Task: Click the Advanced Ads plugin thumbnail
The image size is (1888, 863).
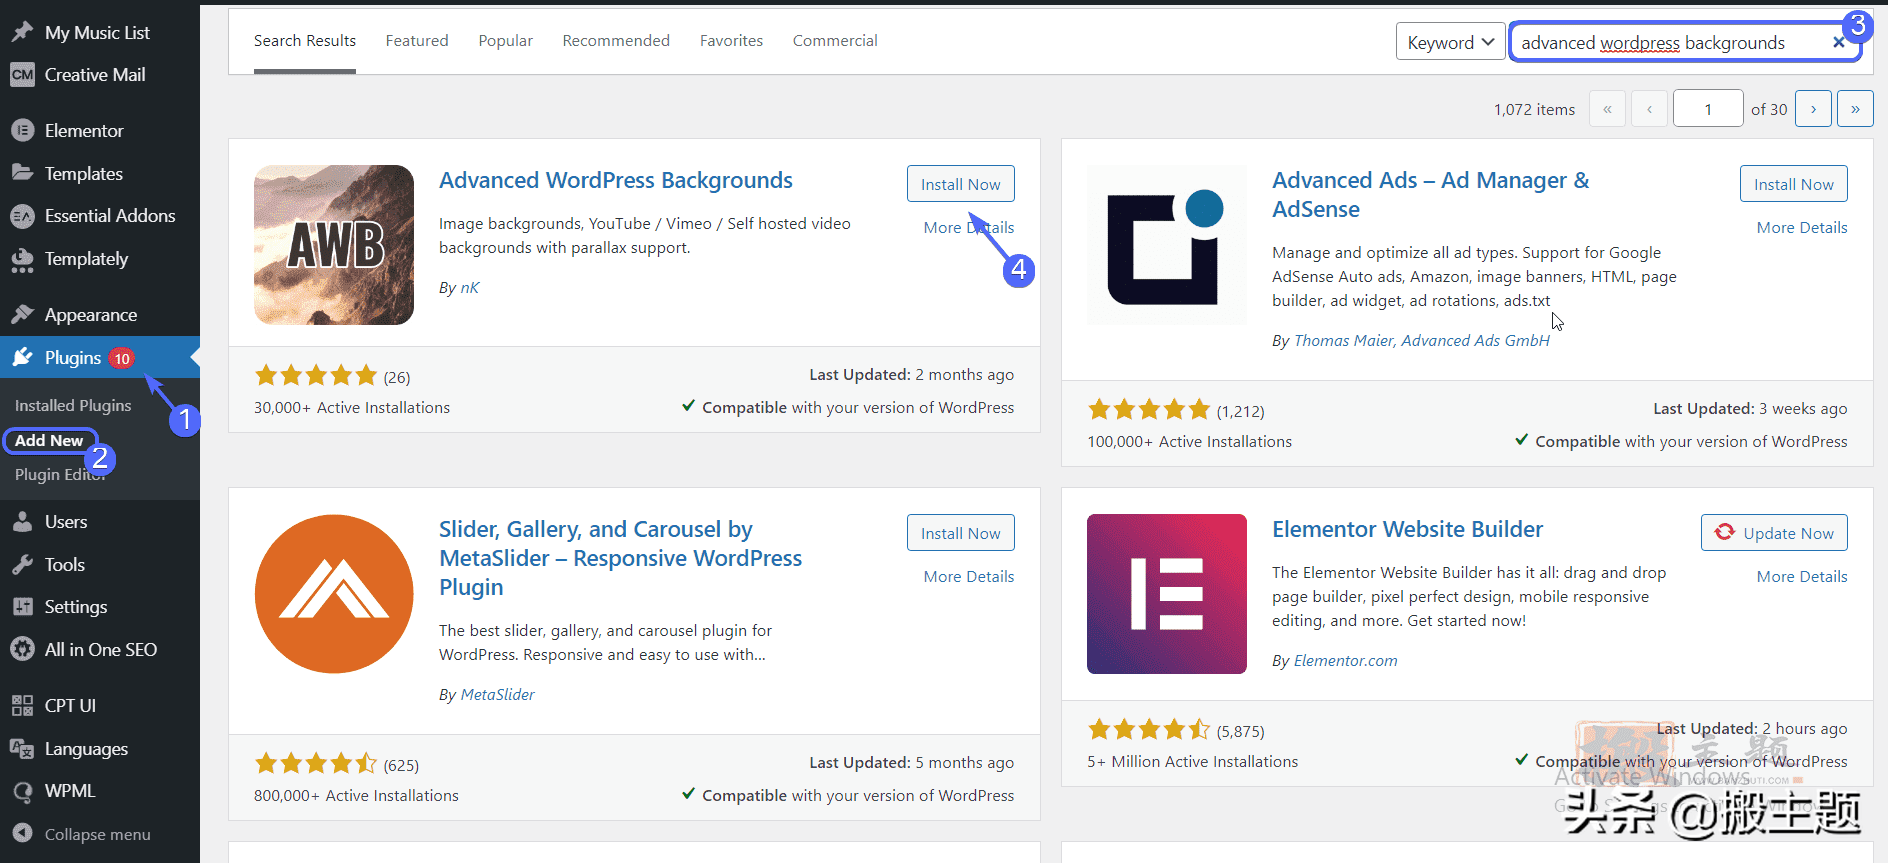Action: tap(1167, 245)
